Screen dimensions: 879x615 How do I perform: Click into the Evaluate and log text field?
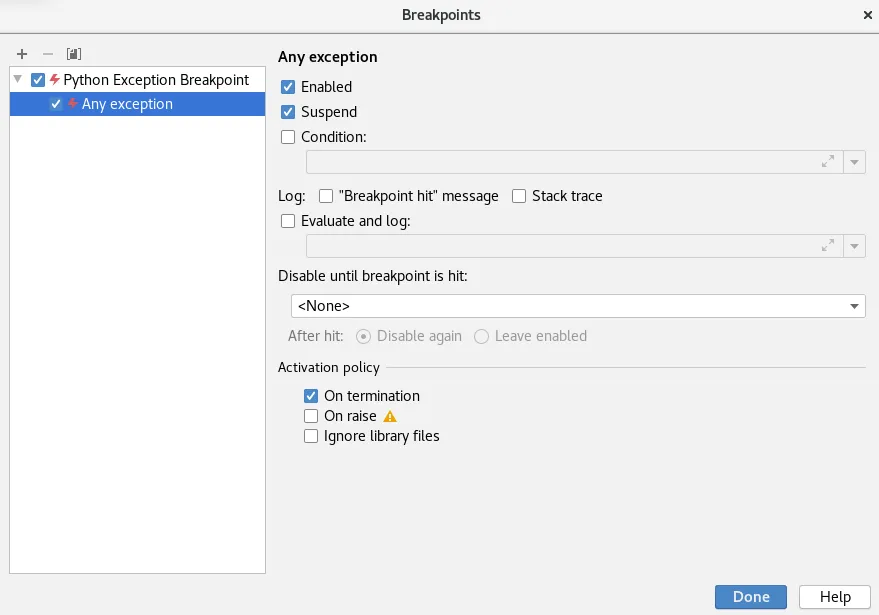tap(560, 246)
